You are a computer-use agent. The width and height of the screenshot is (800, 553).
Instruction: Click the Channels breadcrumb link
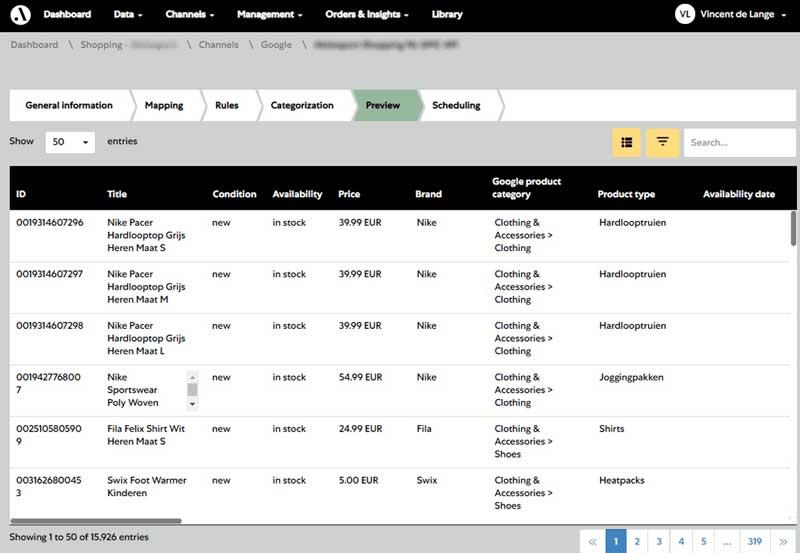[218, 45]
